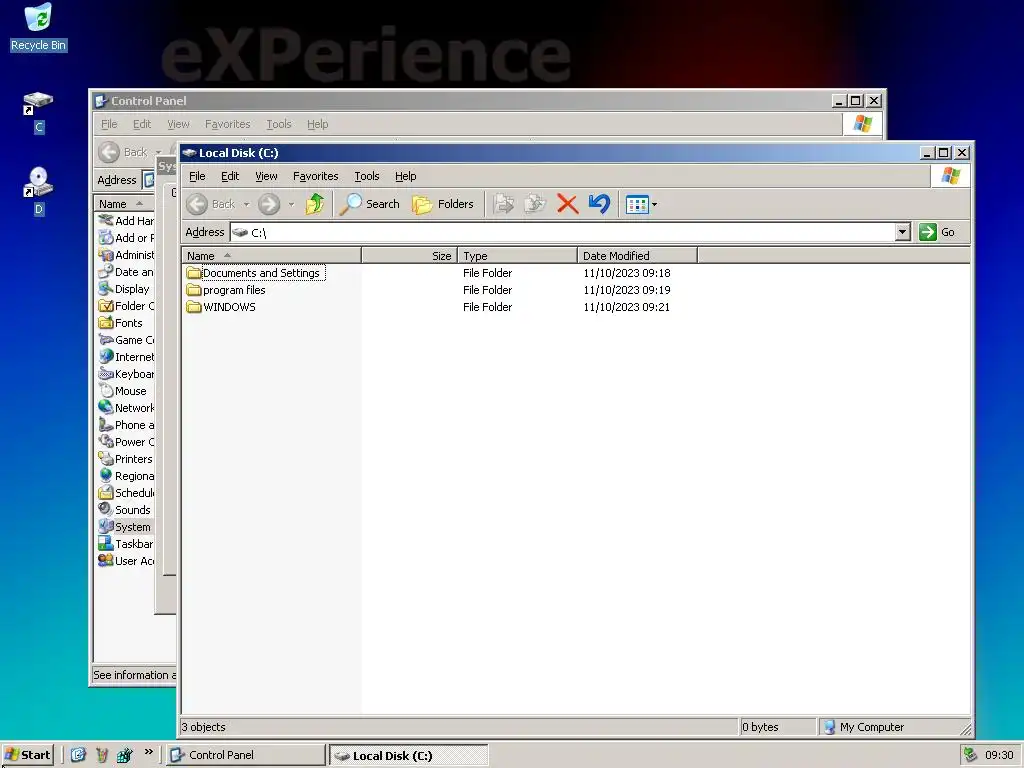This screenshot has width=1024, height=768.
Task: Open Search in Local Disk window
Action: pyautogui.click(x=370, y=204)
